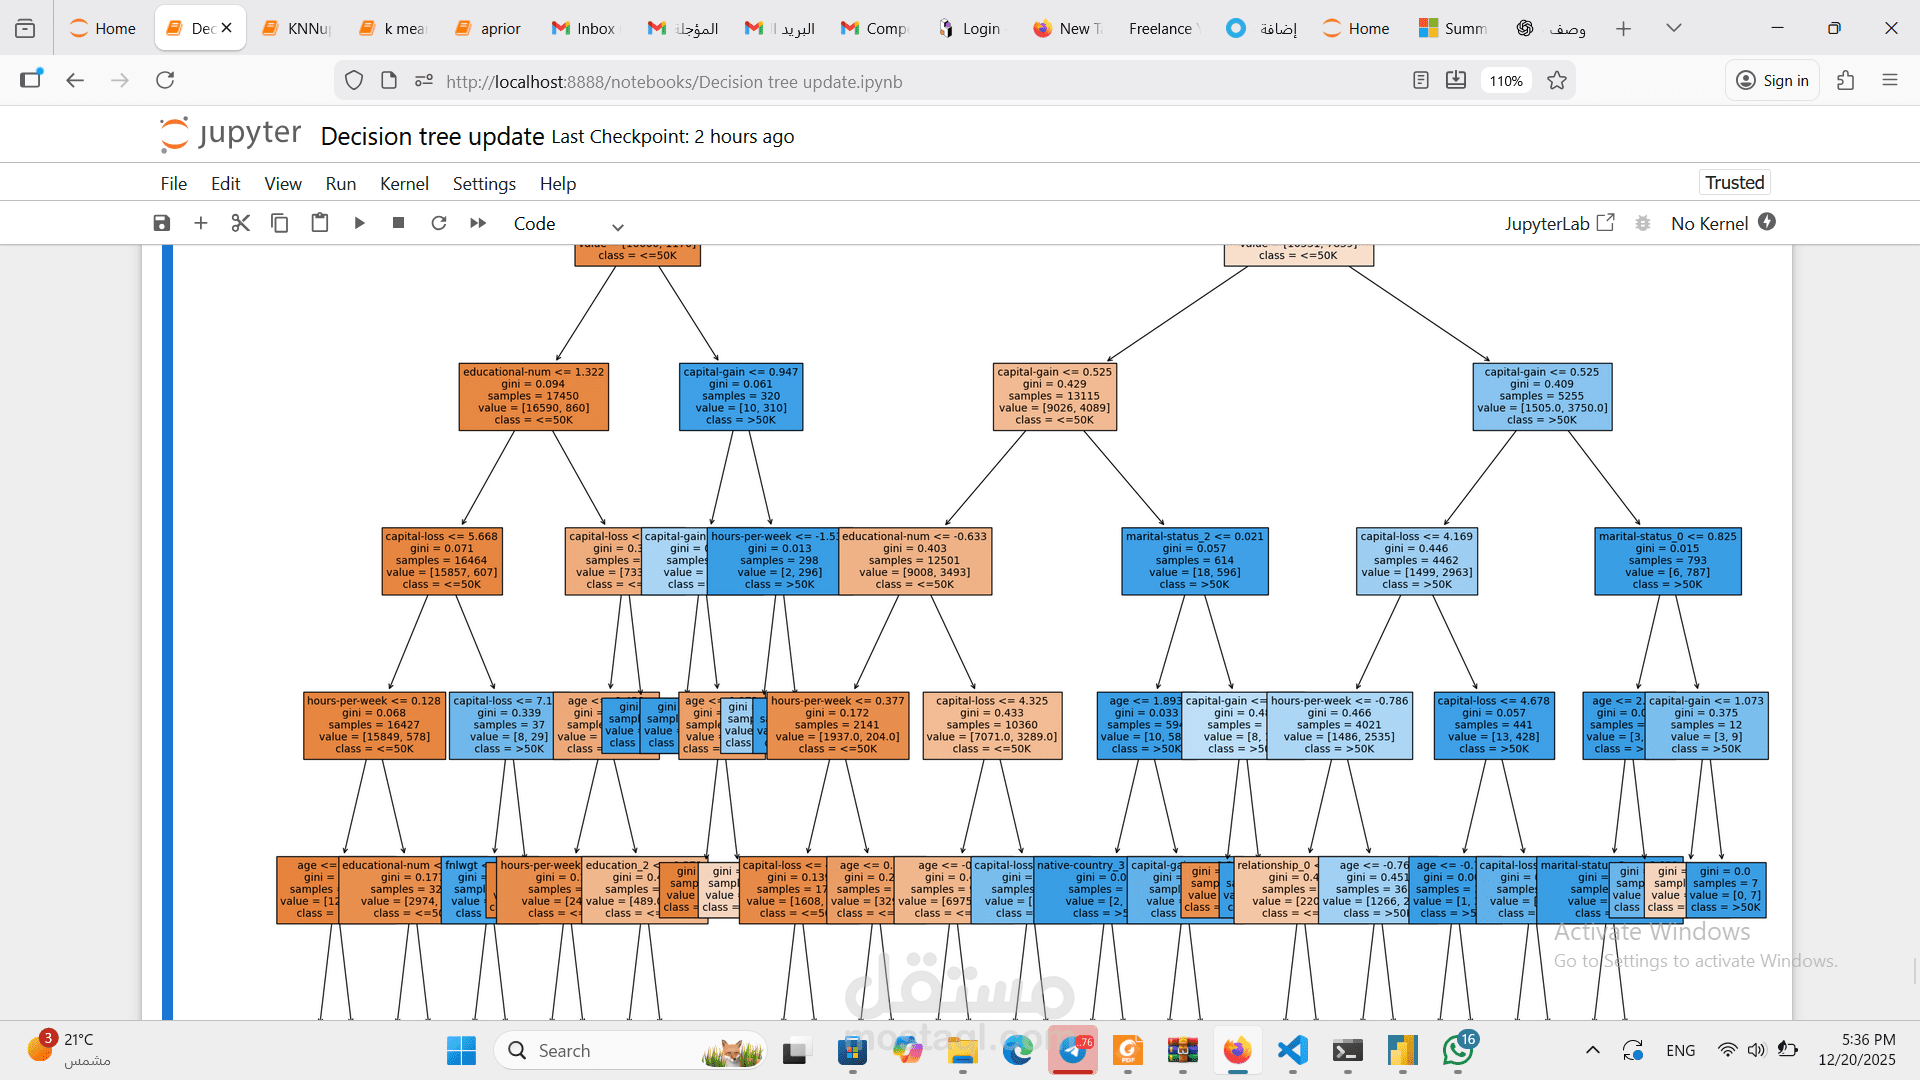Open the No Kernel selector
Image resolution: width=1920 pixels, height=1080 pixels.
tap(1712, 223)
